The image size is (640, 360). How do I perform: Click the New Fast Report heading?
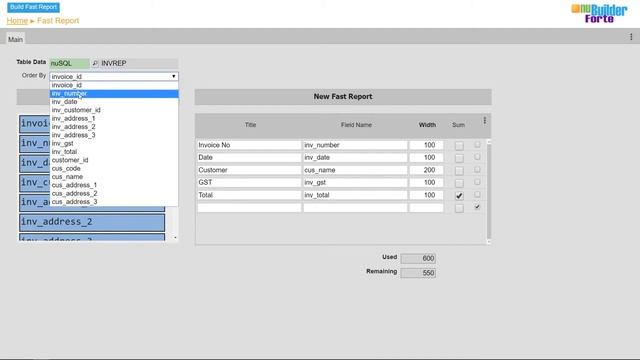click(x=343, y=97)
